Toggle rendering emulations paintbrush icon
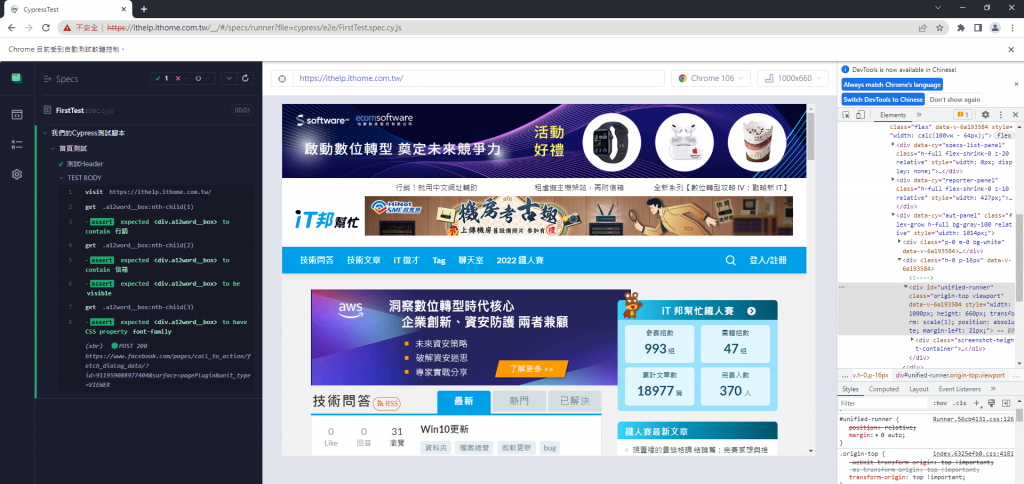The height and width of the screenshot is (484, 1024). click(x=991, y=403)
